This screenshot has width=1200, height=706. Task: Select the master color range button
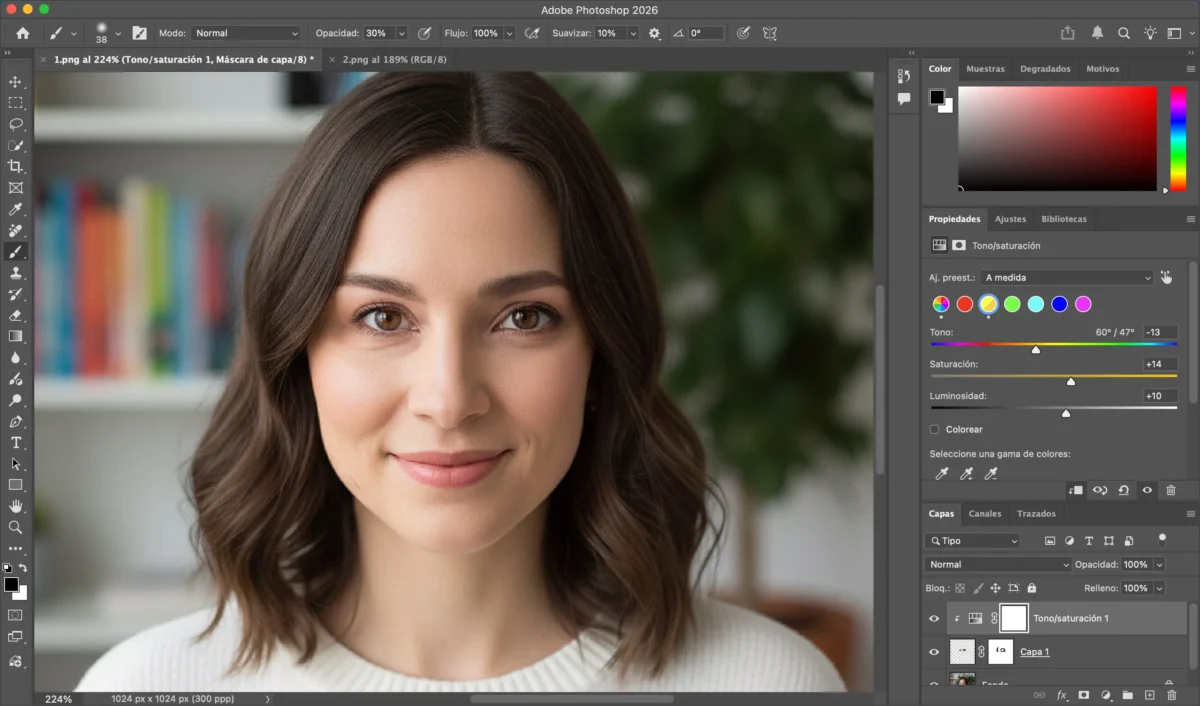[940, 304]
